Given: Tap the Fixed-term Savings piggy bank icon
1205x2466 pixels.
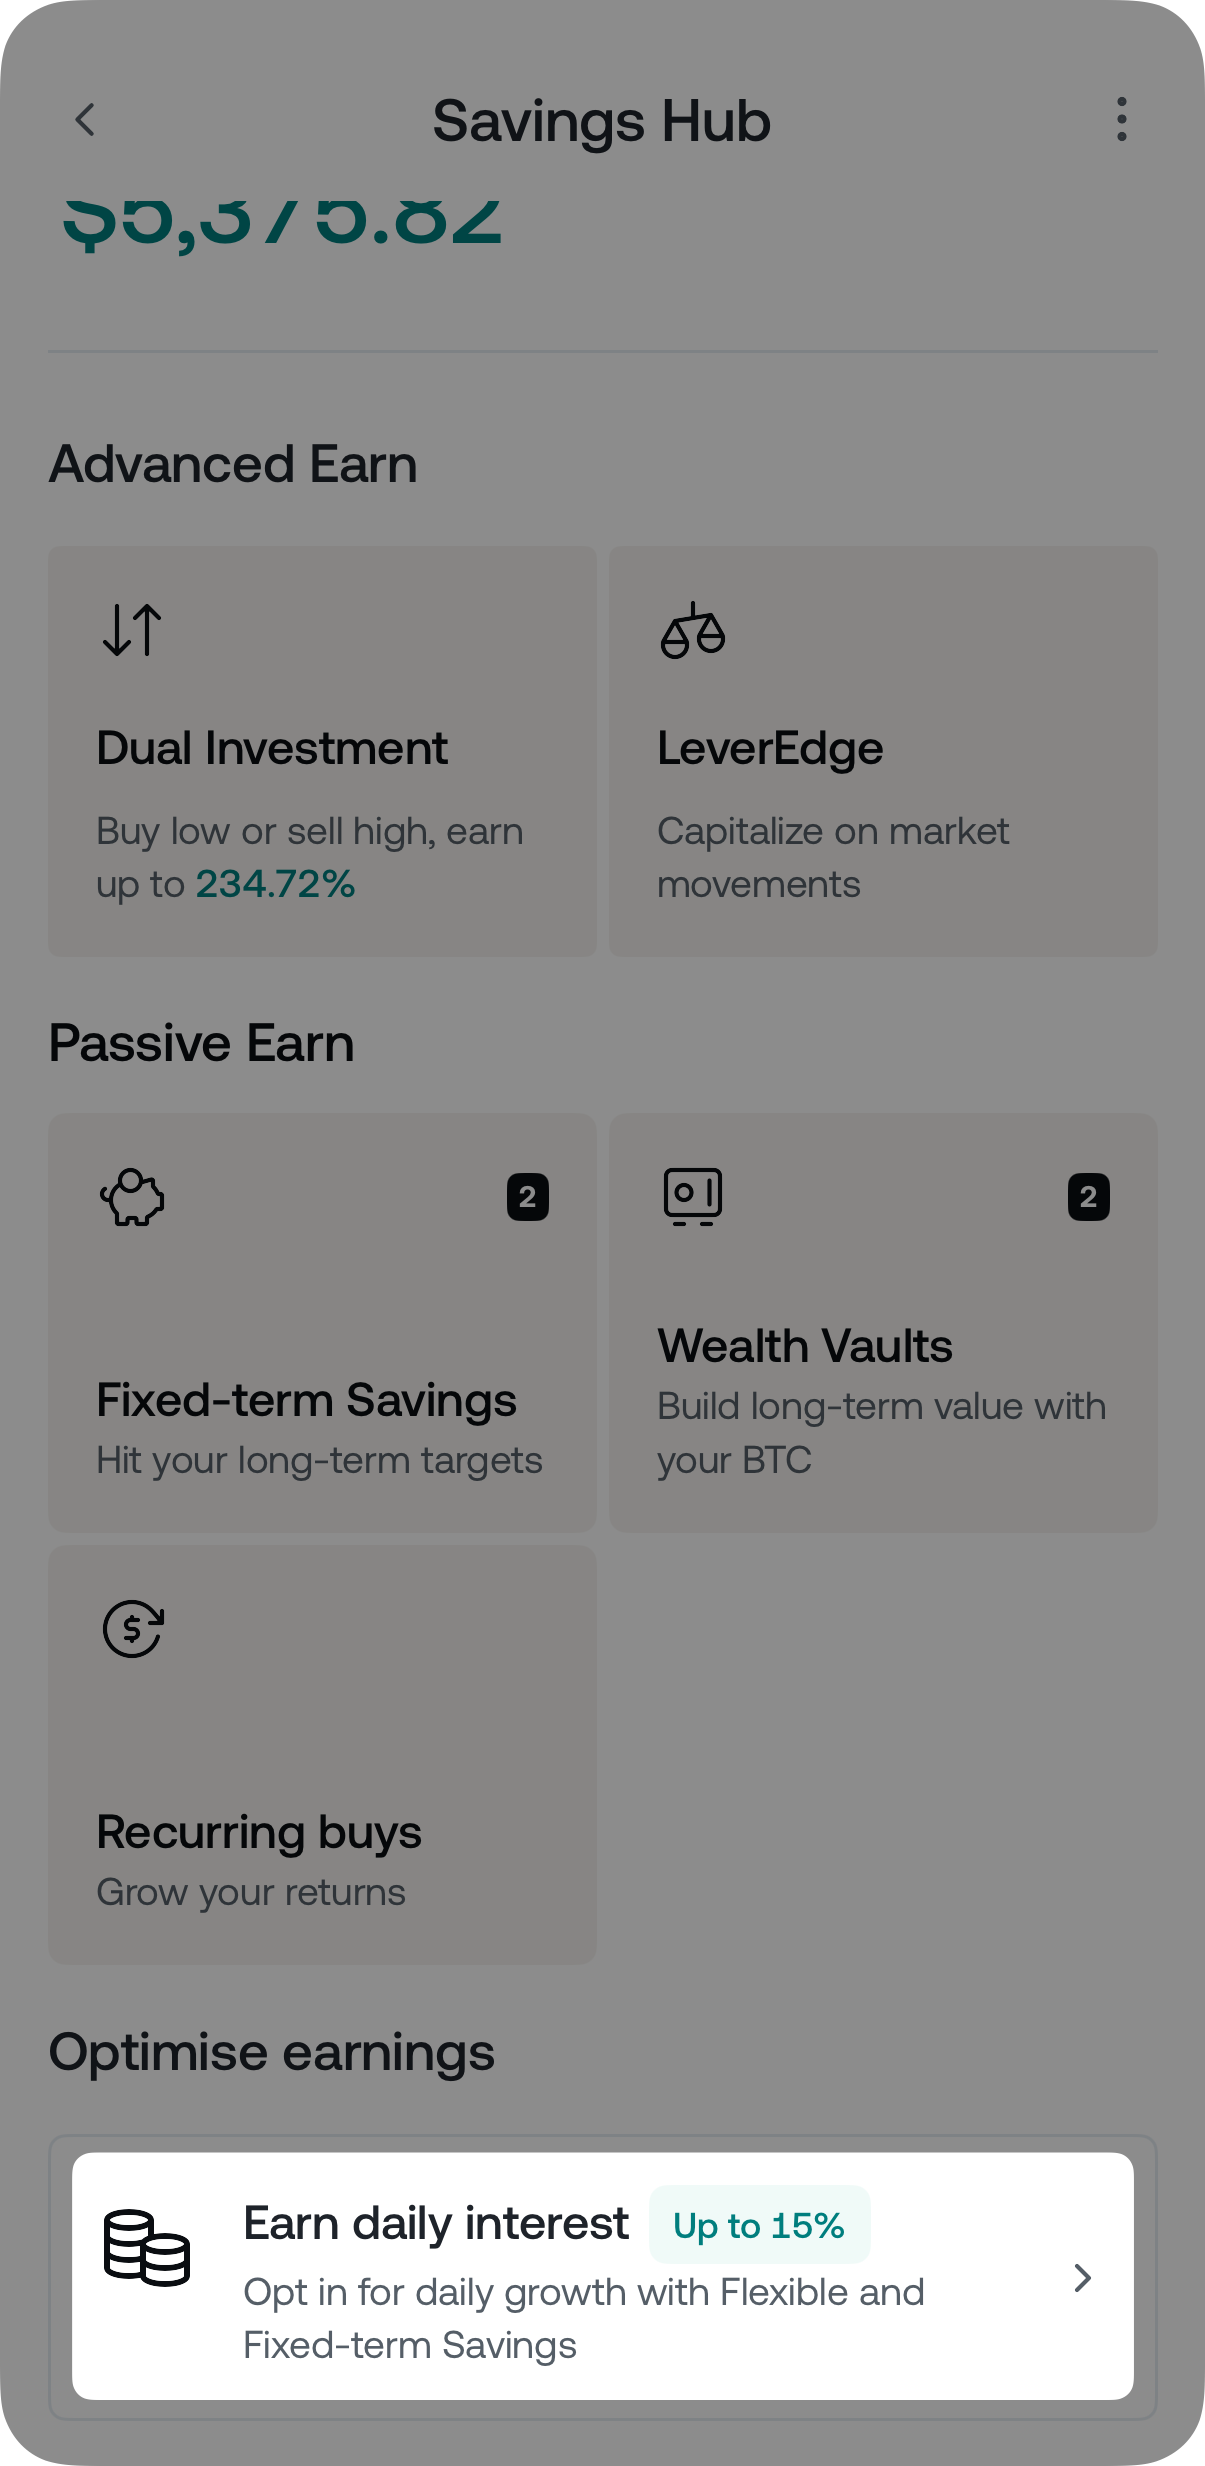Looking at the screenshot, I should (x=132, y=1197).
